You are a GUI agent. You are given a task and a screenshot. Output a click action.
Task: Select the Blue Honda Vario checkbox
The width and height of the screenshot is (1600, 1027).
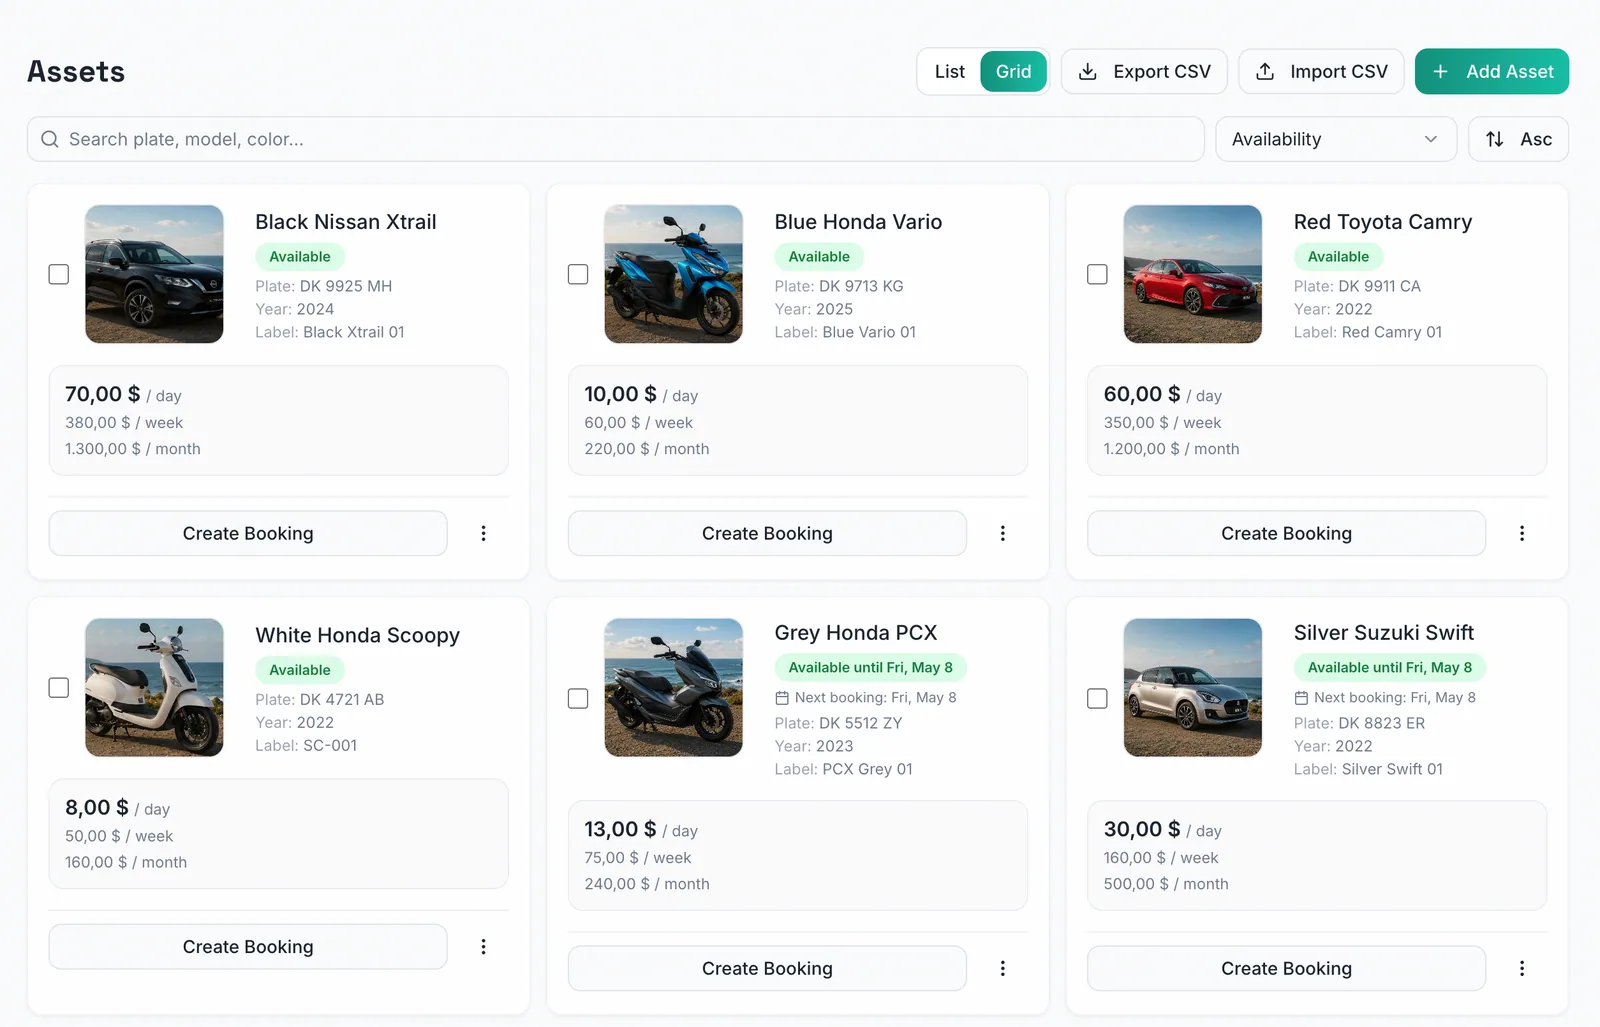[578, 274]
